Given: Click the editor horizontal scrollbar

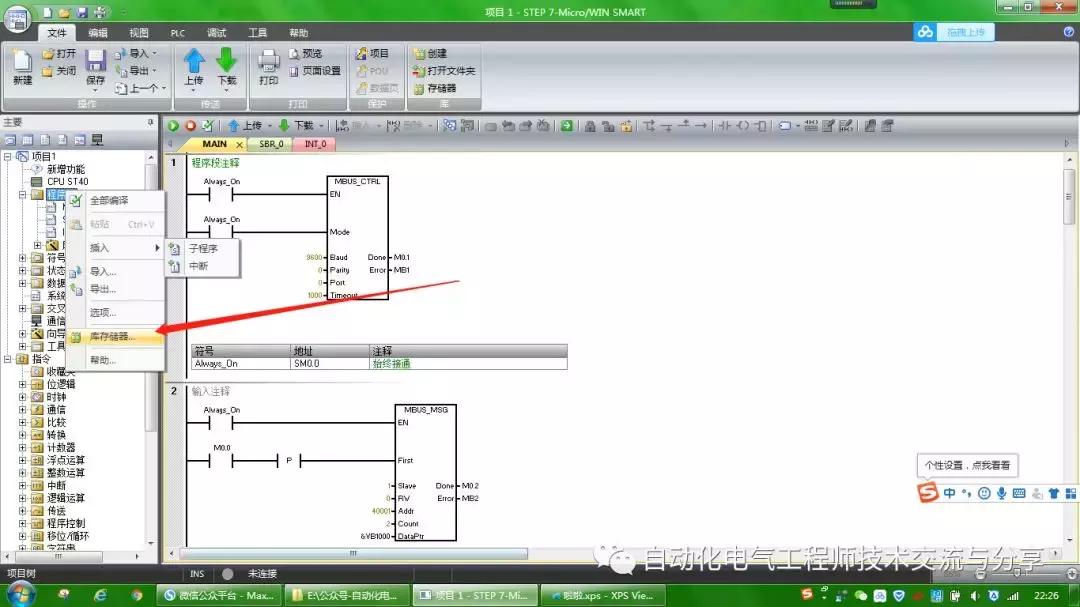Looking at the screenshot, I should tap(353, 553).
